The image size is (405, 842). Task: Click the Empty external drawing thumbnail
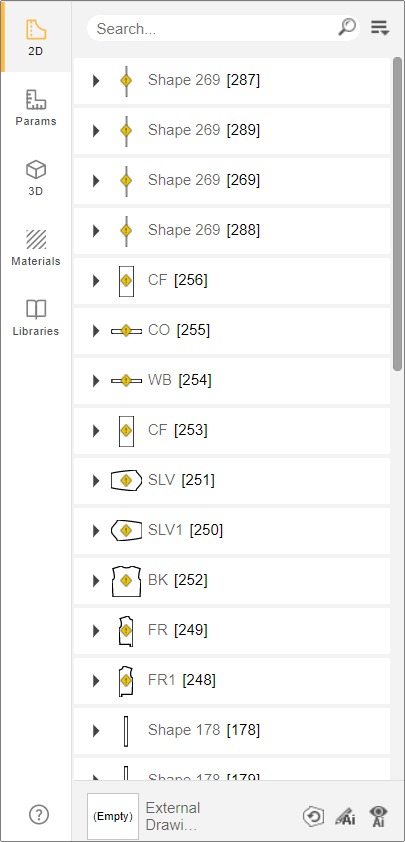click(x=113, y=816)
